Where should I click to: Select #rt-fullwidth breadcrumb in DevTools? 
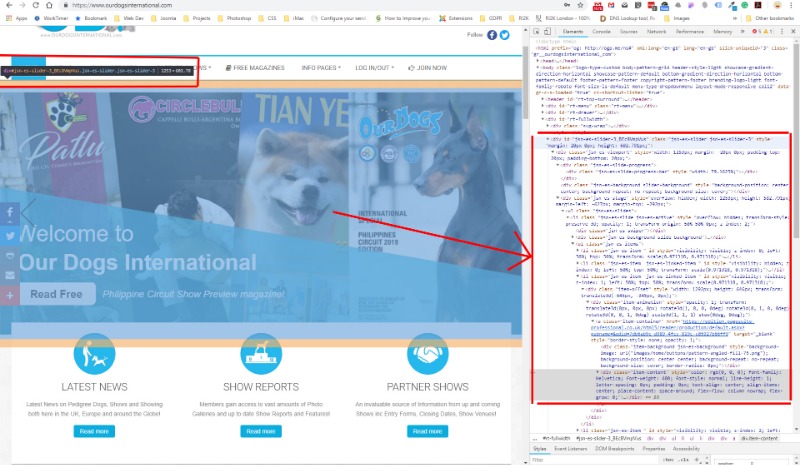point(557,438)
